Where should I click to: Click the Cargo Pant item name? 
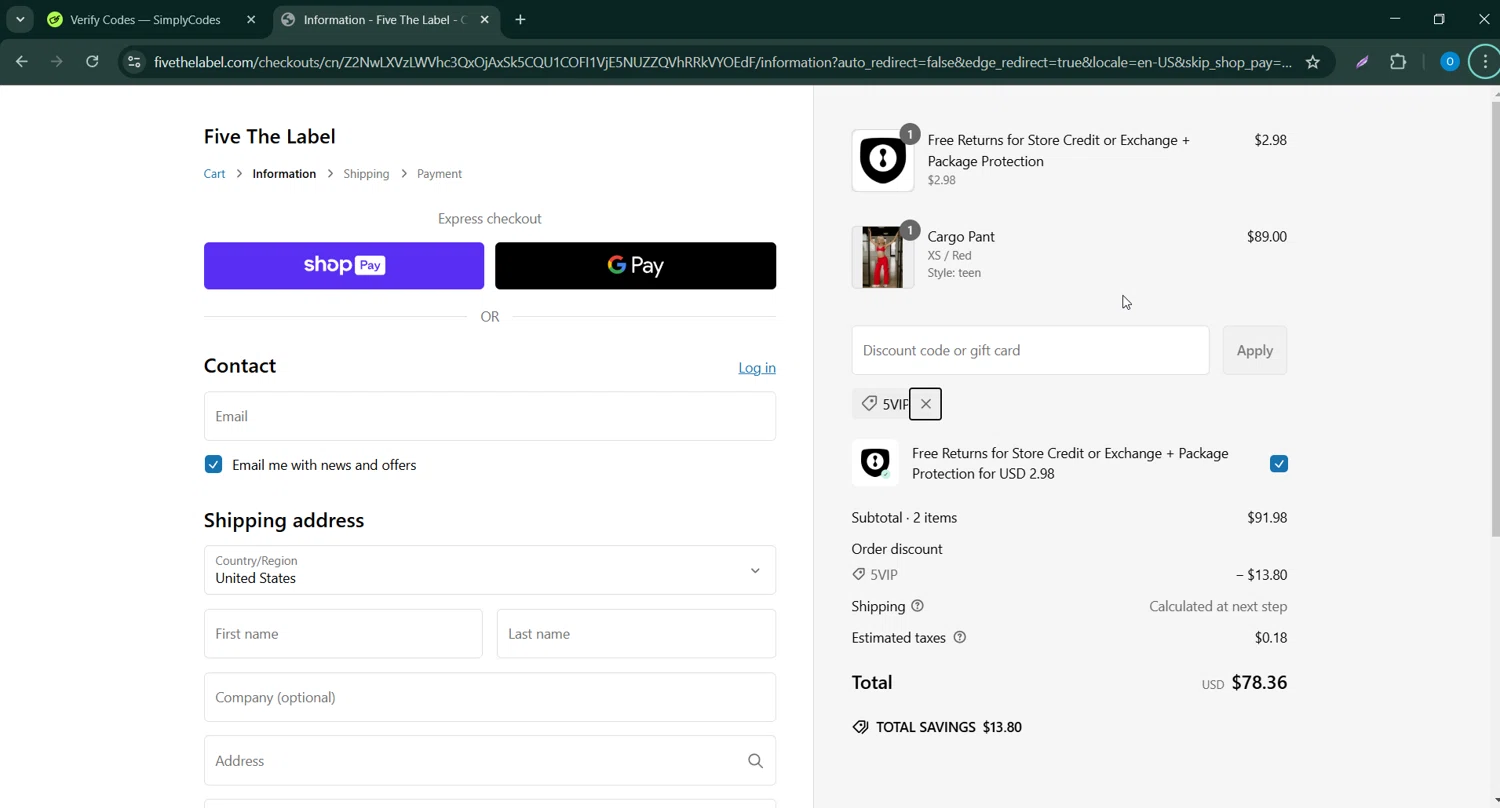961,237
